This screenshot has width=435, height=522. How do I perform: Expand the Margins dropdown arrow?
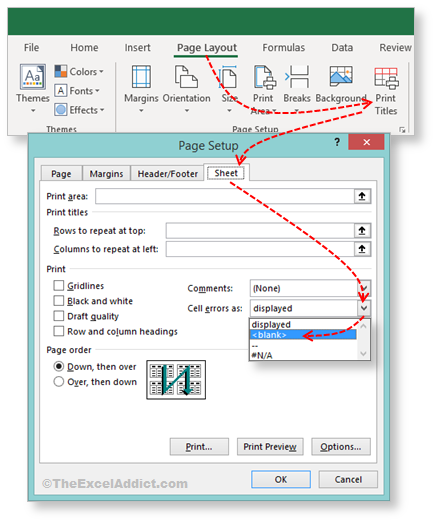[x=141, y=111]
